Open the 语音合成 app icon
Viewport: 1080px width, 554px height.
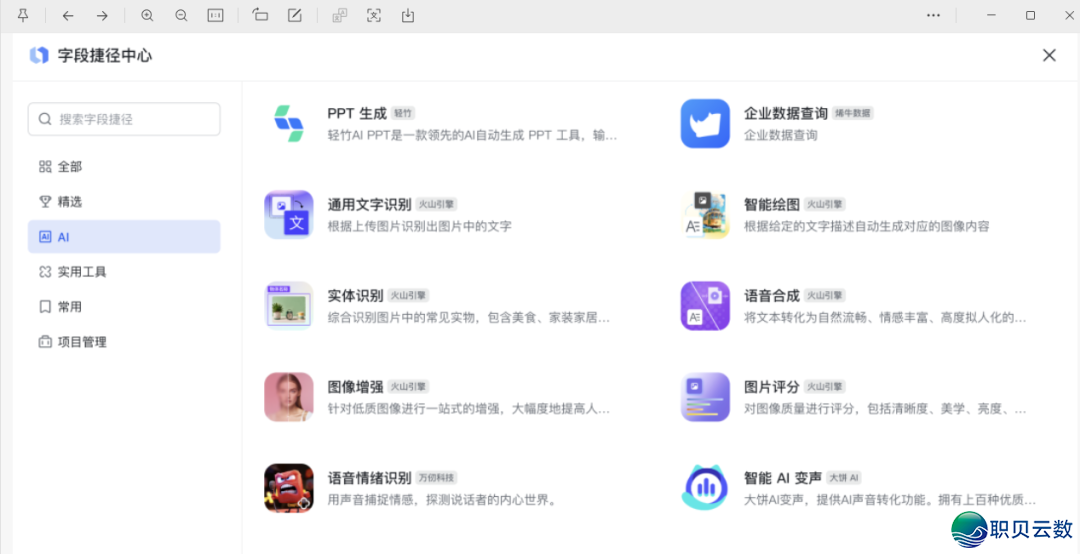click(x=705, y=305)
